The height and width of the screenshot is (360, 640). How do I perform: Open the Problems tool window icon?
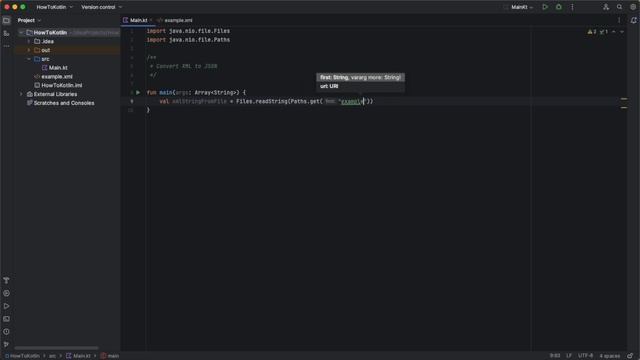[x=6, y=332]
